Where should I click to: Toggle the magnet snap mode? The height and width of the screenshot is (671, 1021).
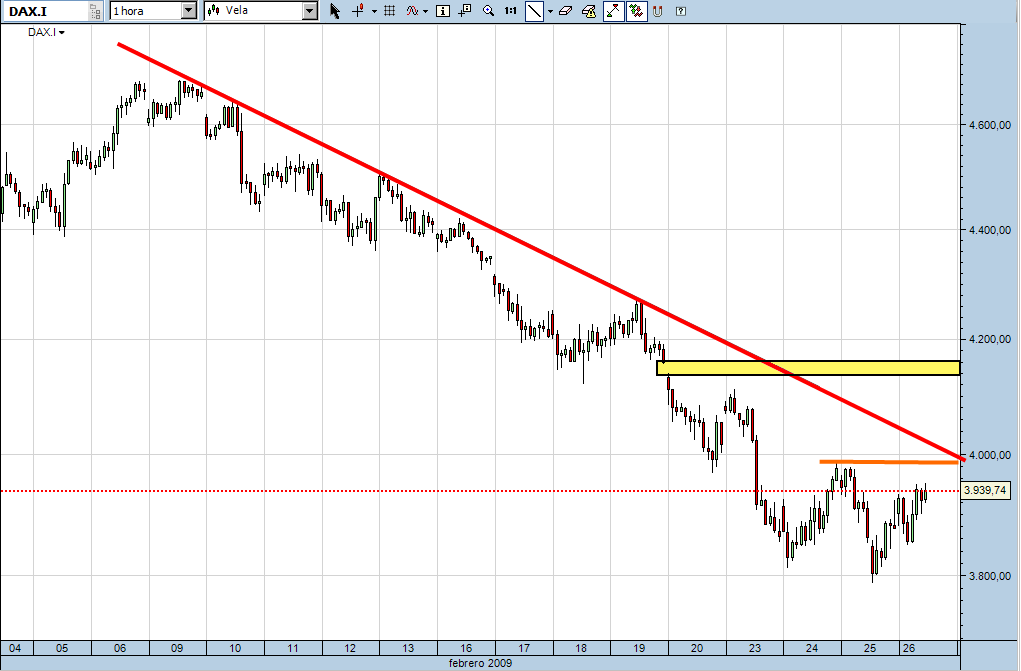[x=657, y=11]
